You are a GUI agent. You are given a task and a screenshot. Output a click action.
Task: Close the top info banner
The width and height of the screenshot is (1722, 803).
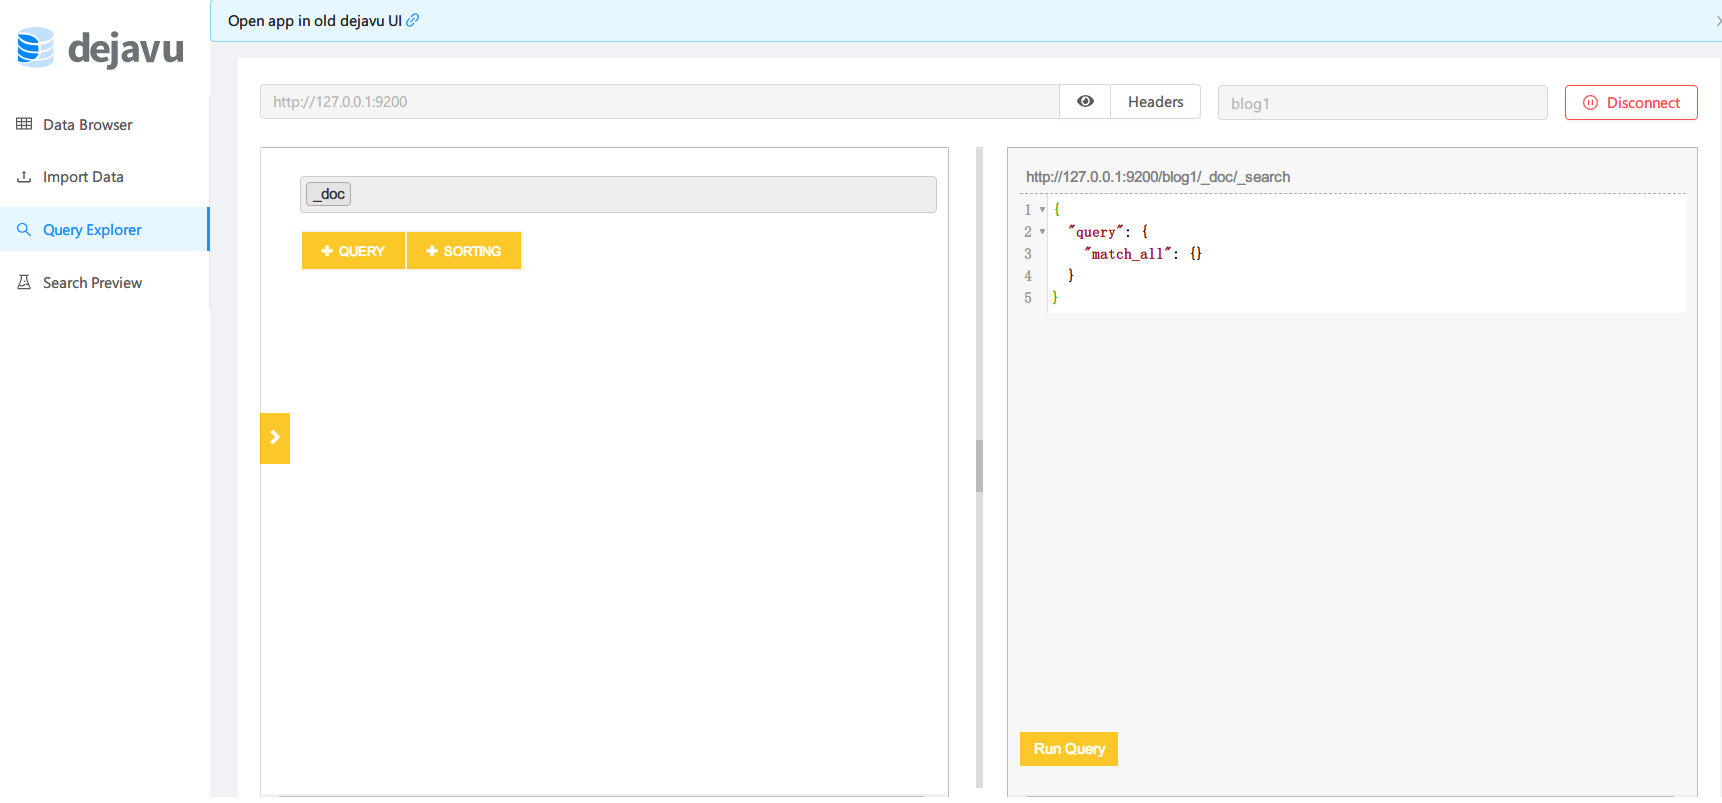click(x=1717, y=21)
